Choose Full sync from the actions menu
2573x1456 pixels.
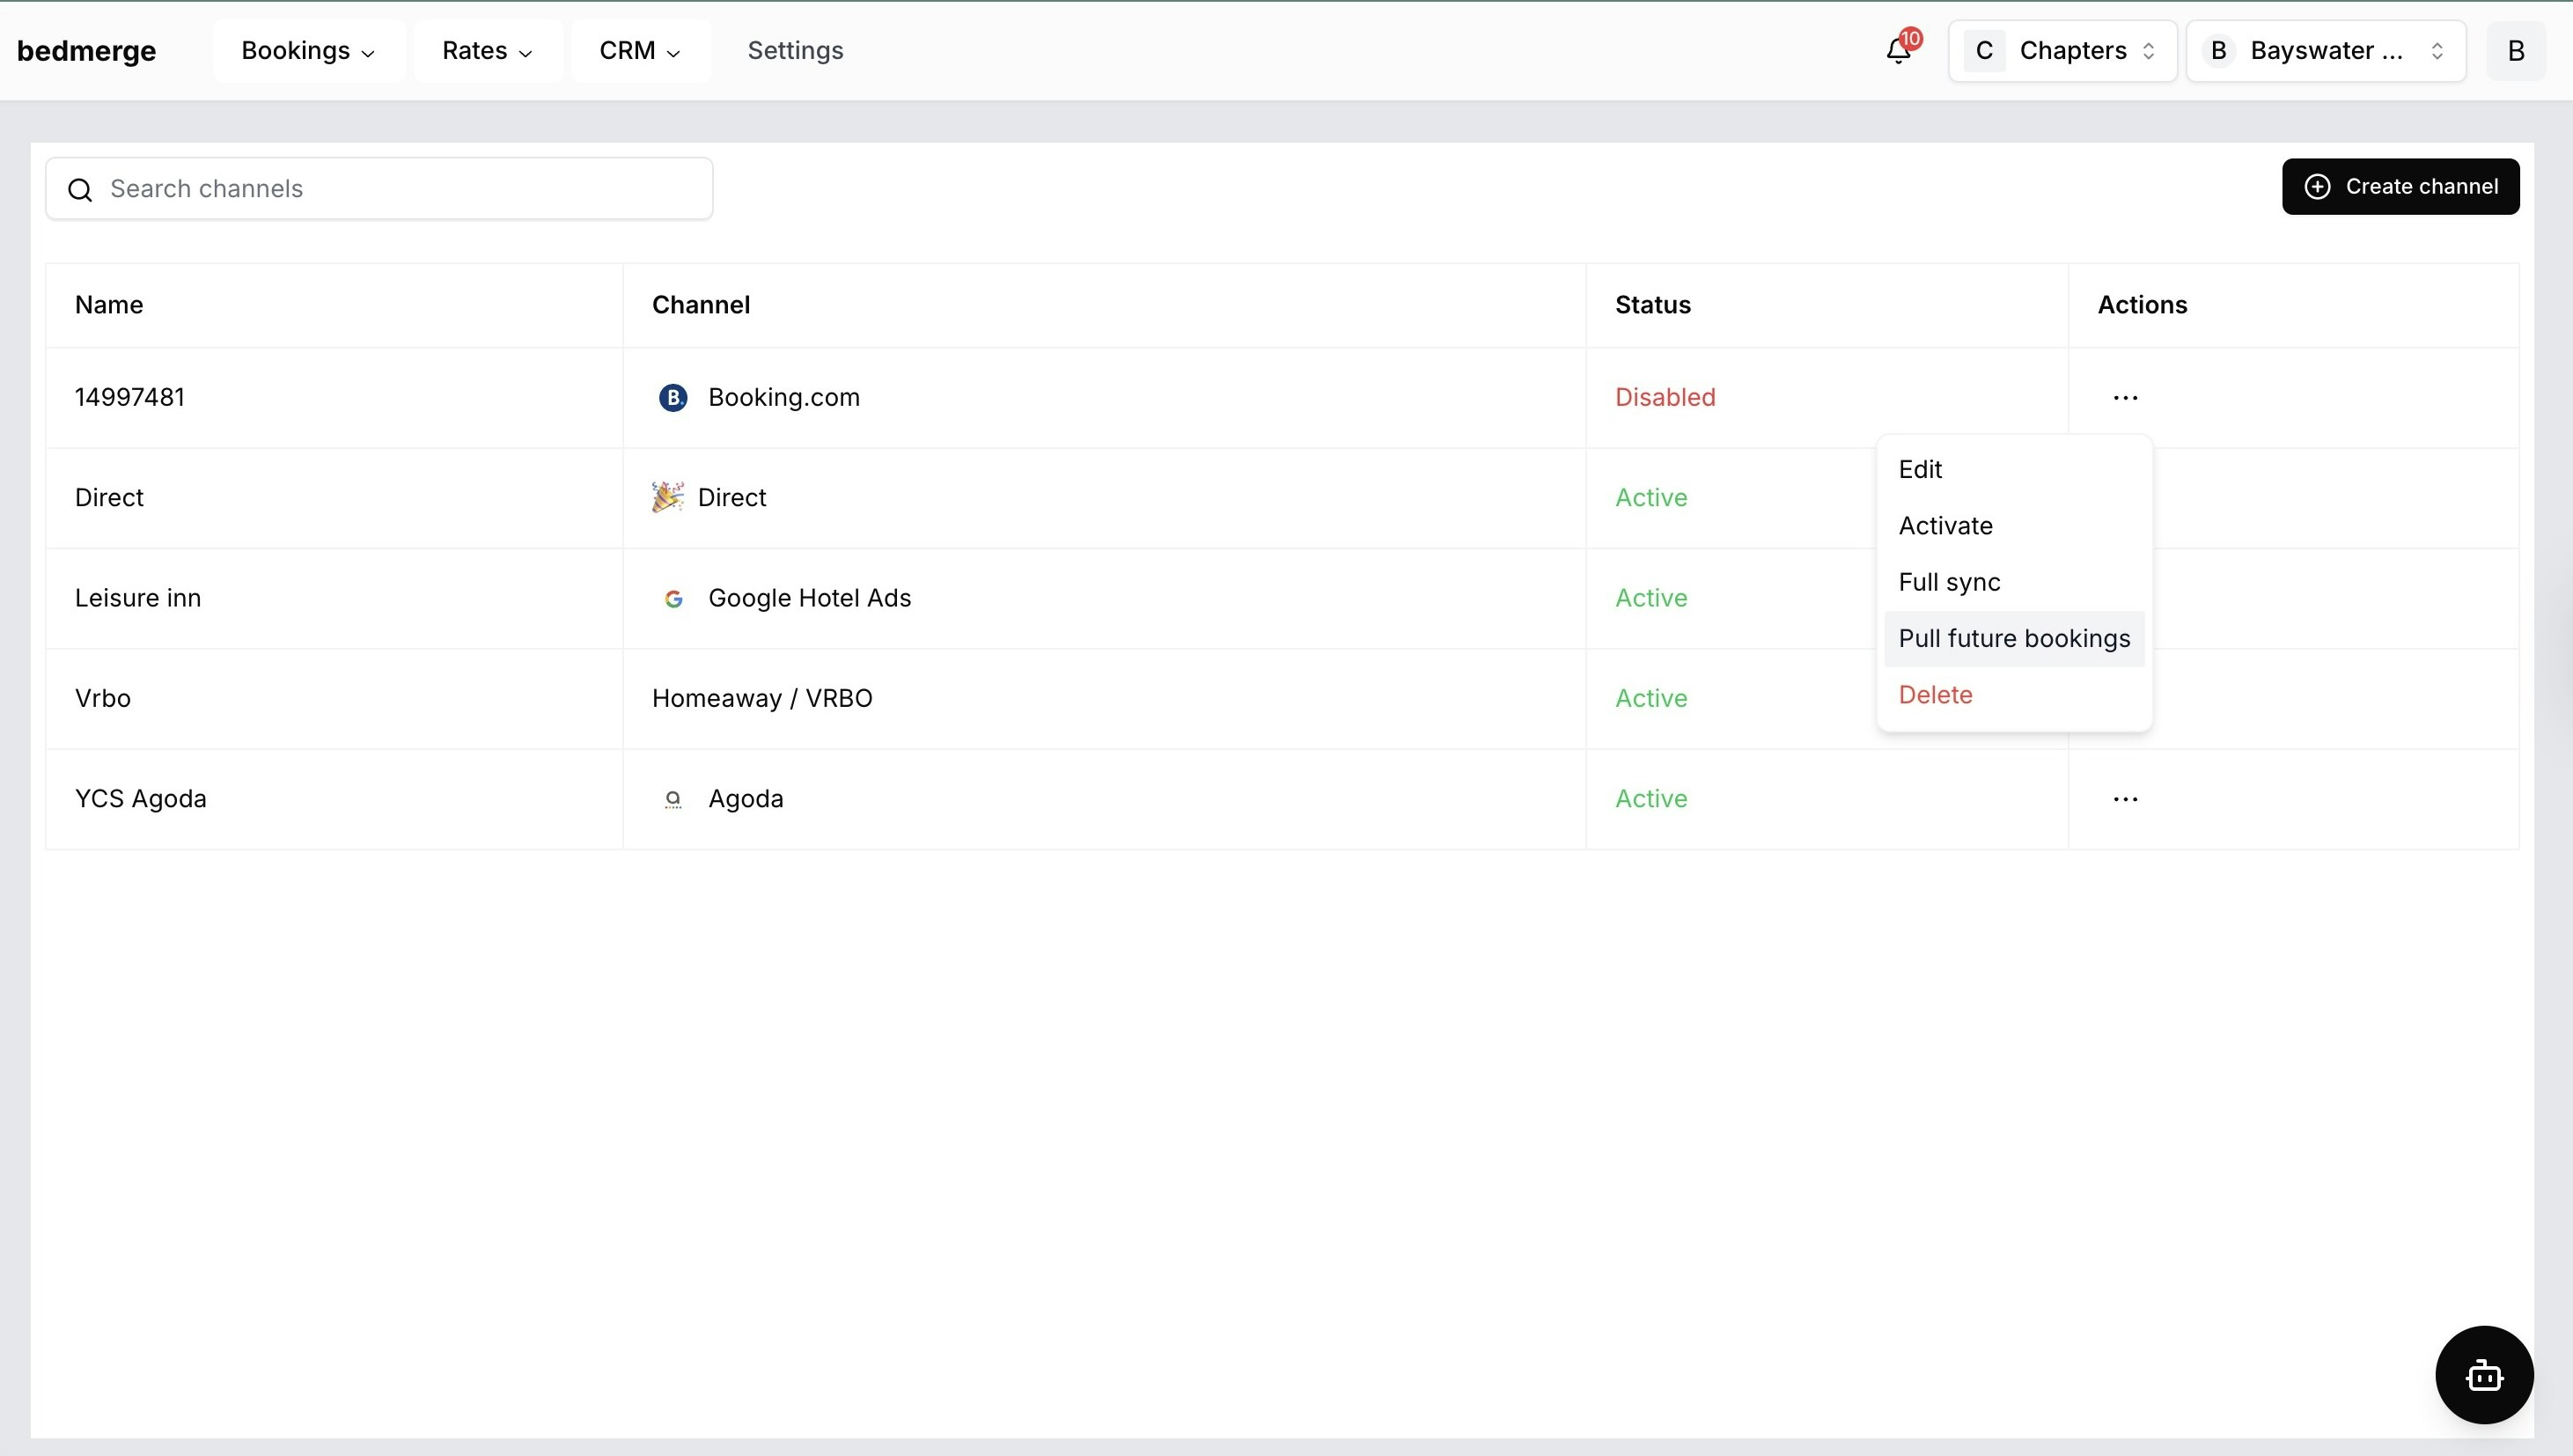point(1948,582)
